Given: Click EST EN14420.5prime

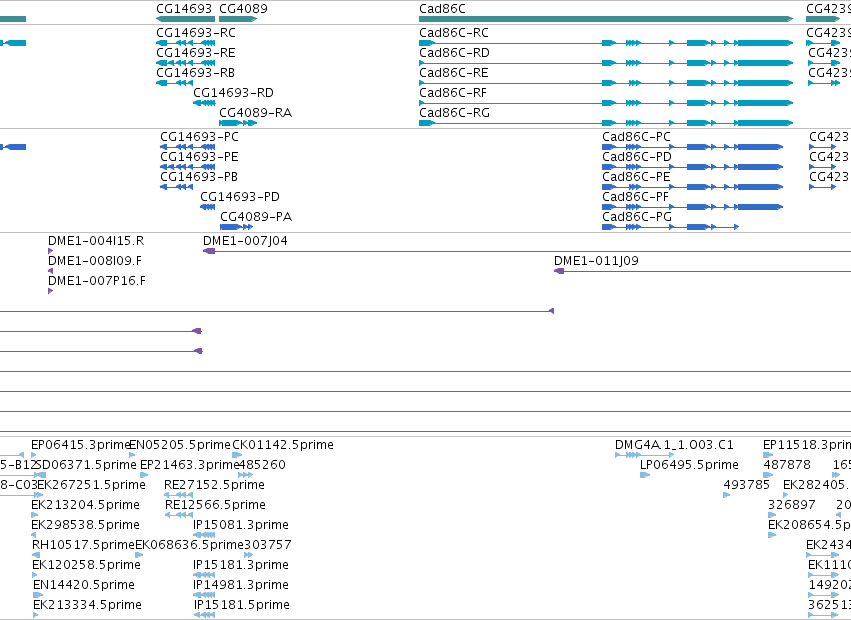Looking at the screenshot, I should 84,585.
